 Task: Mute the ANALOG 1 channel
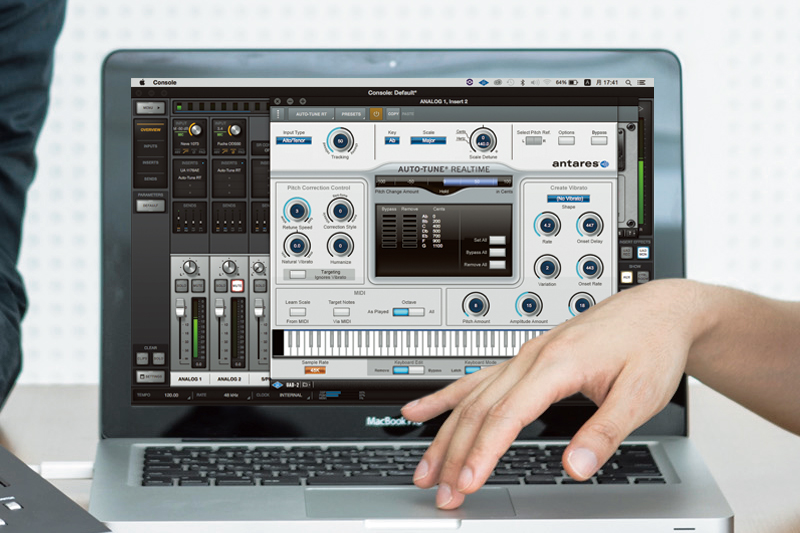[197, 286]
